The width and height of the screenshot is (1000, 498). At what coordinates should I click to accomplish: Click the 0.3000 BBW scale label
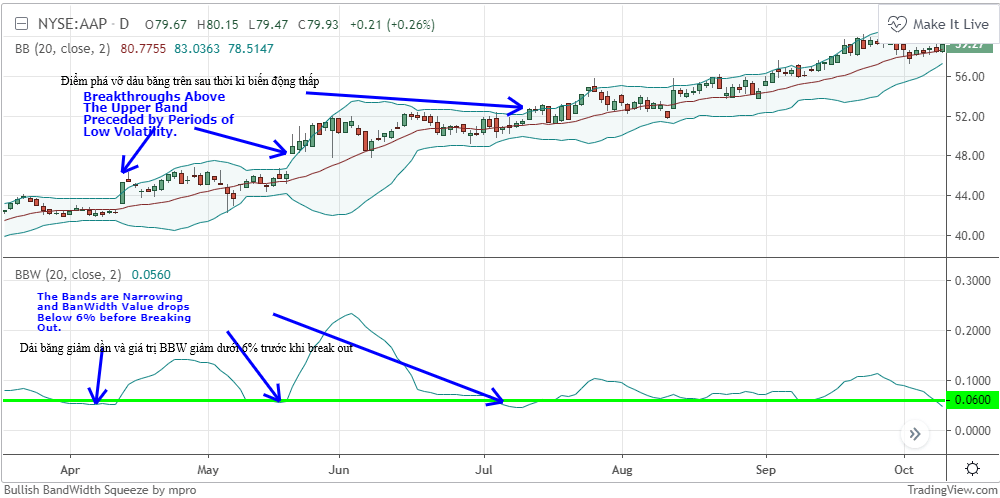pyautogui.click(x=971, y=280)
